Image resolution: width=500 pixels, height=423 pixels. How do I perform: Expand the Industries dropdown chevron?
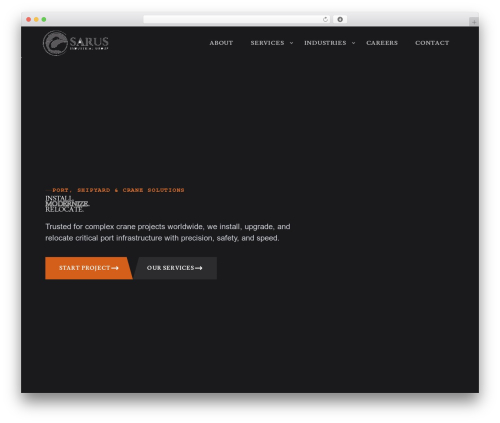(353, 43)
